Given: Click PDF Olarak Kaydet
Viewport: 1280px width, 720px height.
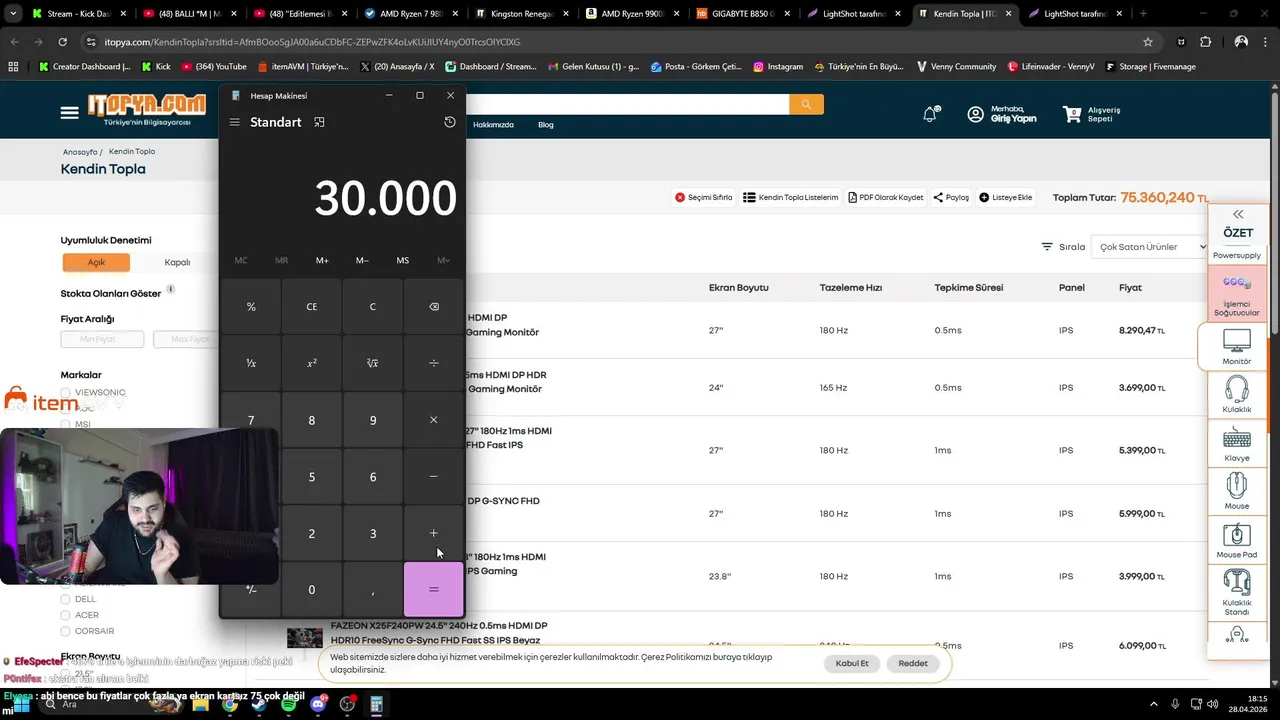Looking at the screenshot, I should tap(886, 197).
